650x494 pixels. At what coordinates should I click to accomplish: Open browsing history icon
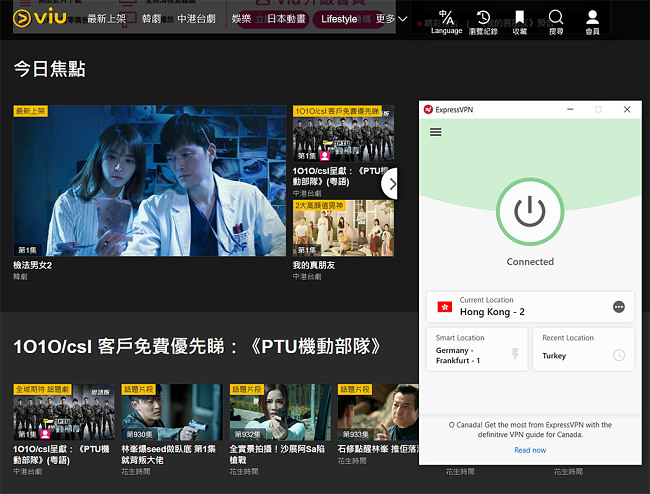(x=483, y=22)
